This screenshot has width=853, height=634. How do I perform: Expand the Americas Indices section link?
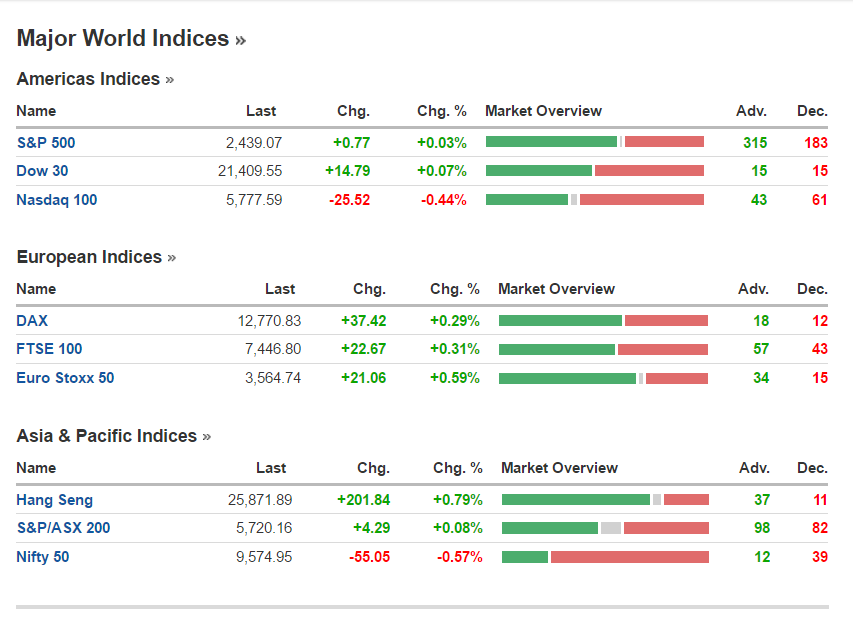click(x=95, y=79)
